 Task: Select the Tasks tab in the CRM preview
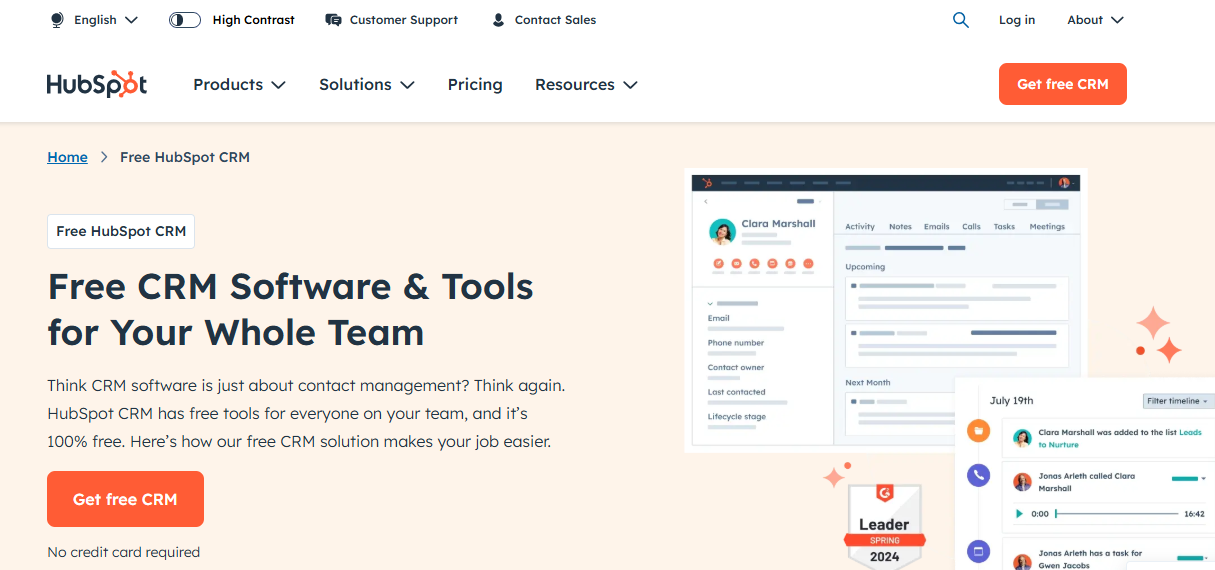[x=1004, y=227]
